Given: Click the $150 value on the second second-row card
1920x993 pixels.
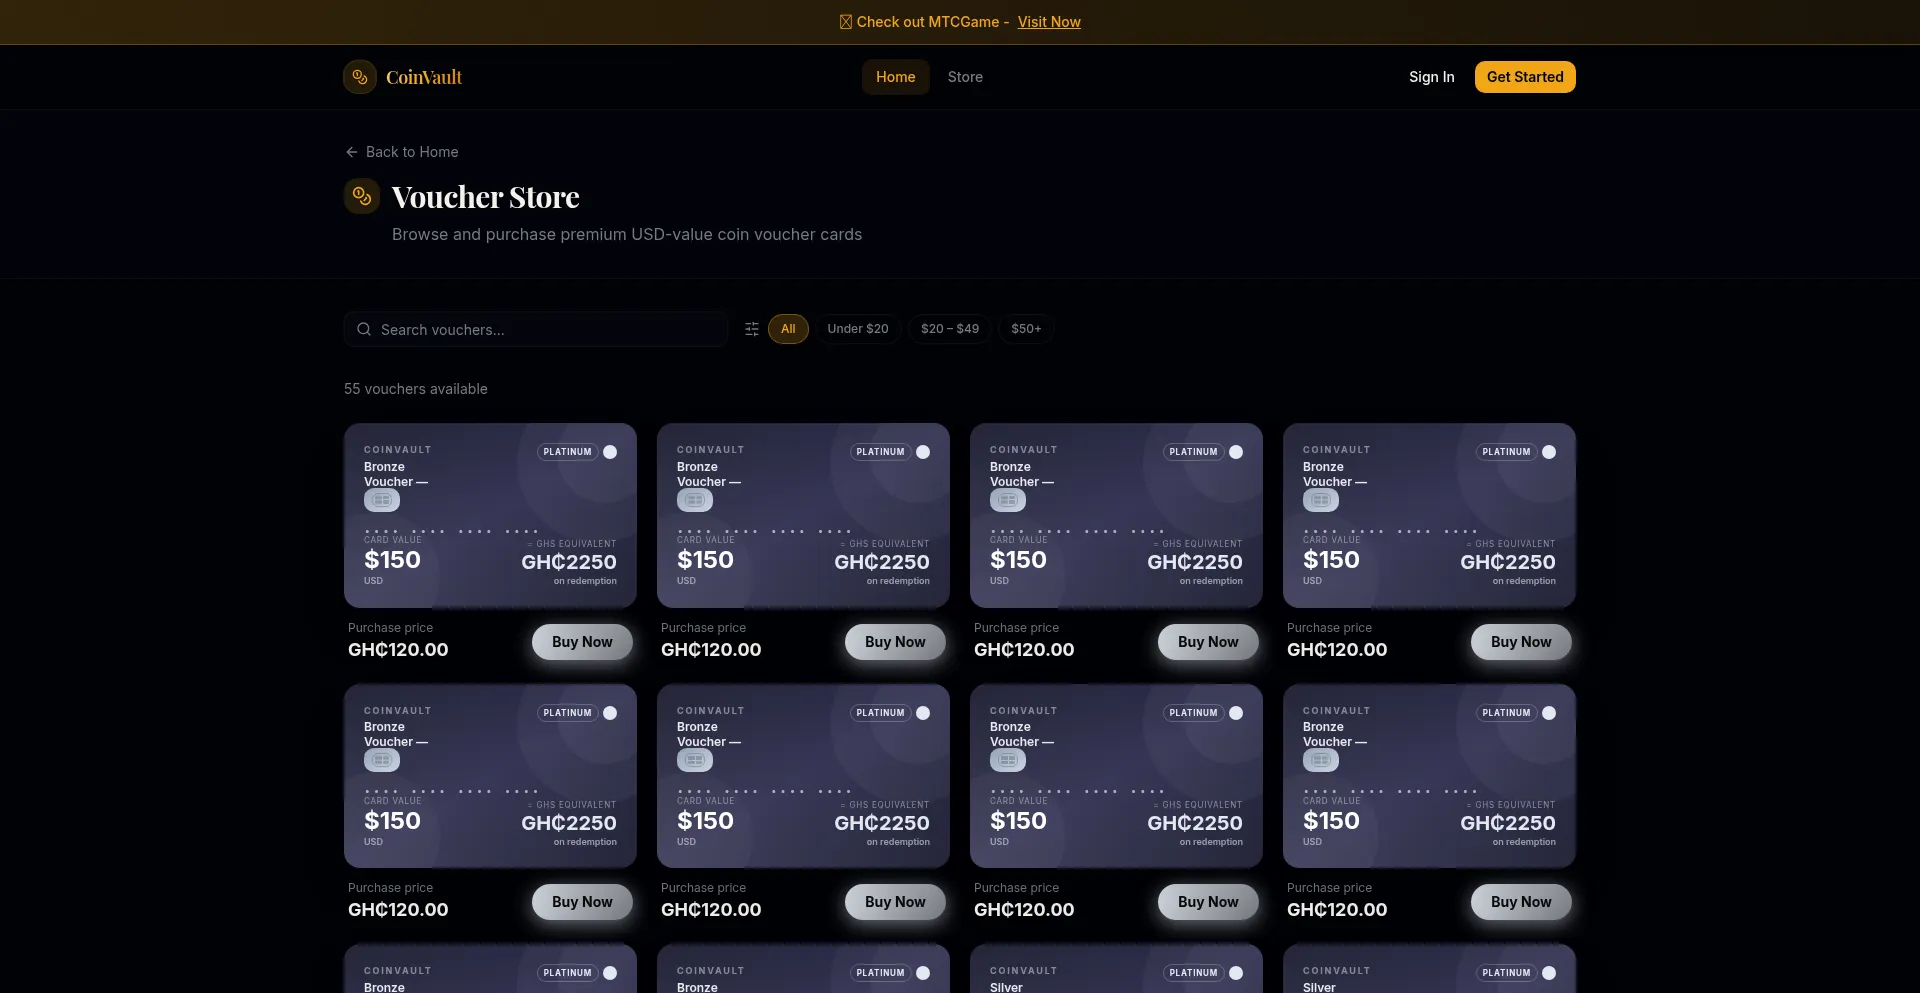Looking at the screenshot, I should click(705, 821).
